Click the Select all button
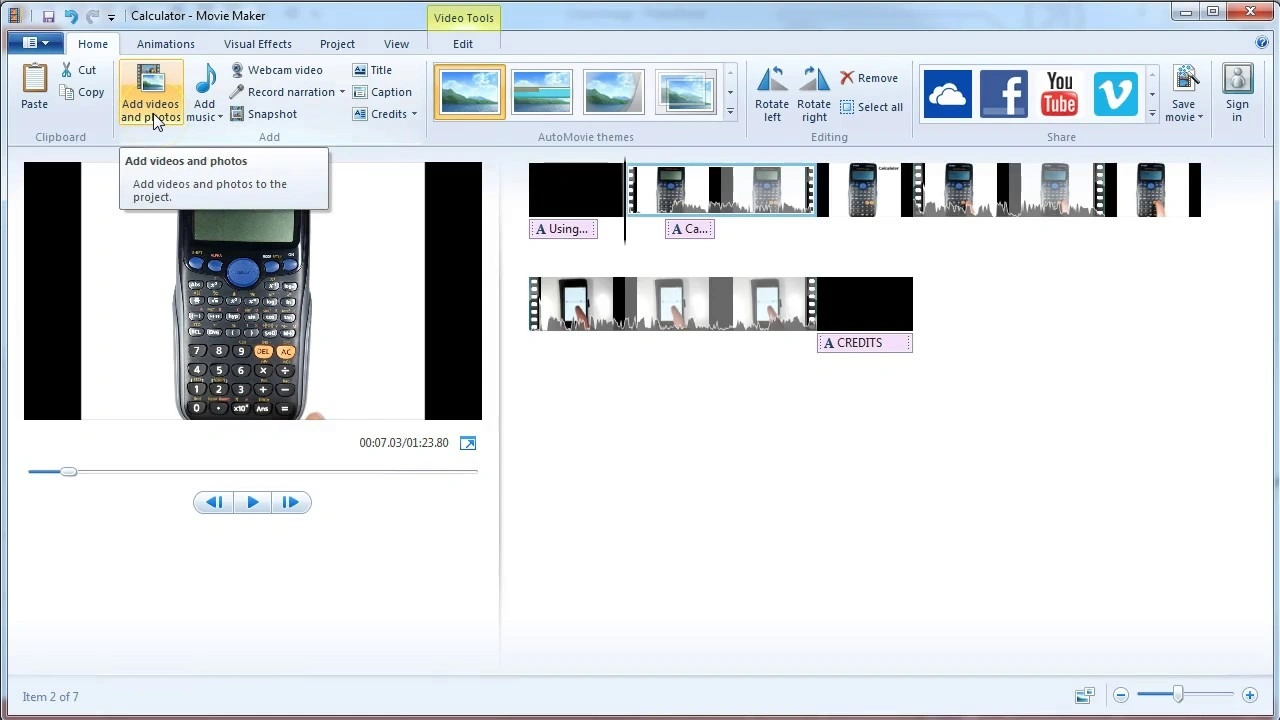The height and width of the screenshot is (720, 1280). coord(871,107)
